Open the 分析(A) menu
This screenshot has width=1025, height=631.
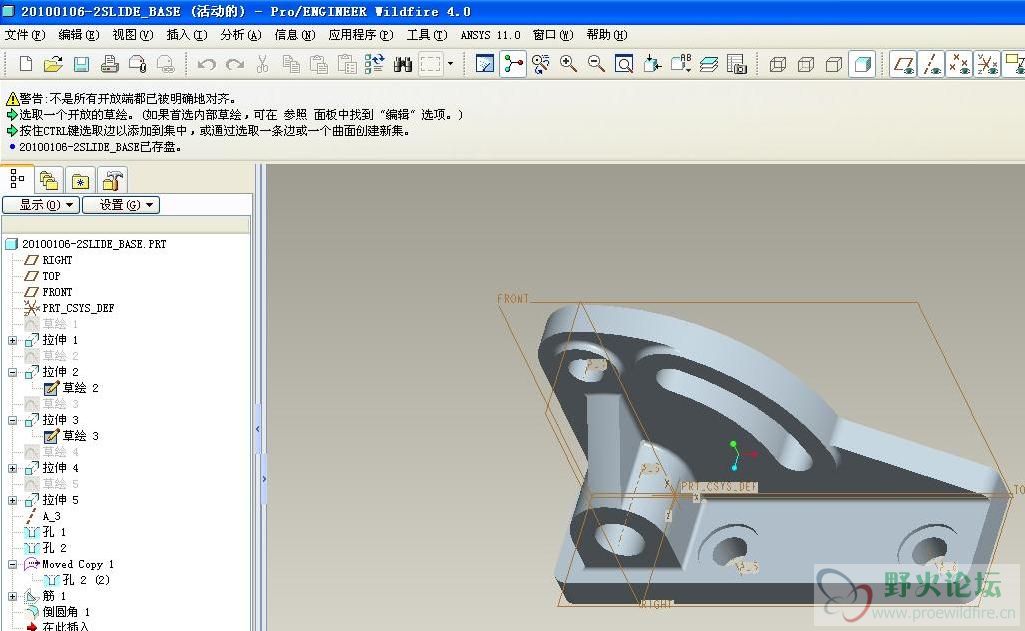point(241,35)
